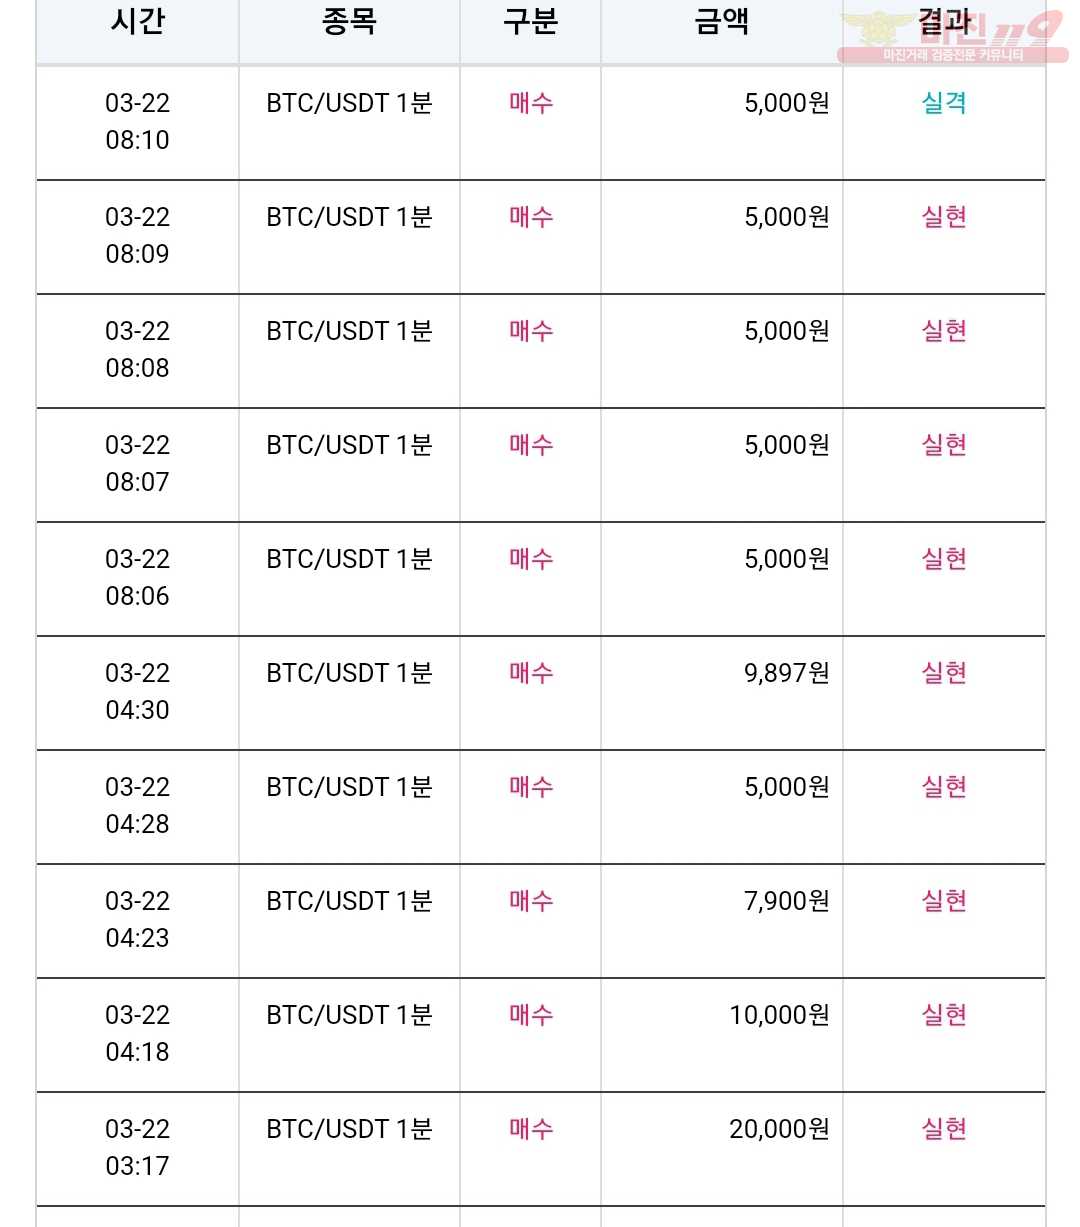The image size is (1080, 1227).
Task: Click the 실격 result for 08:10
Action: click(x=944, y=103)
